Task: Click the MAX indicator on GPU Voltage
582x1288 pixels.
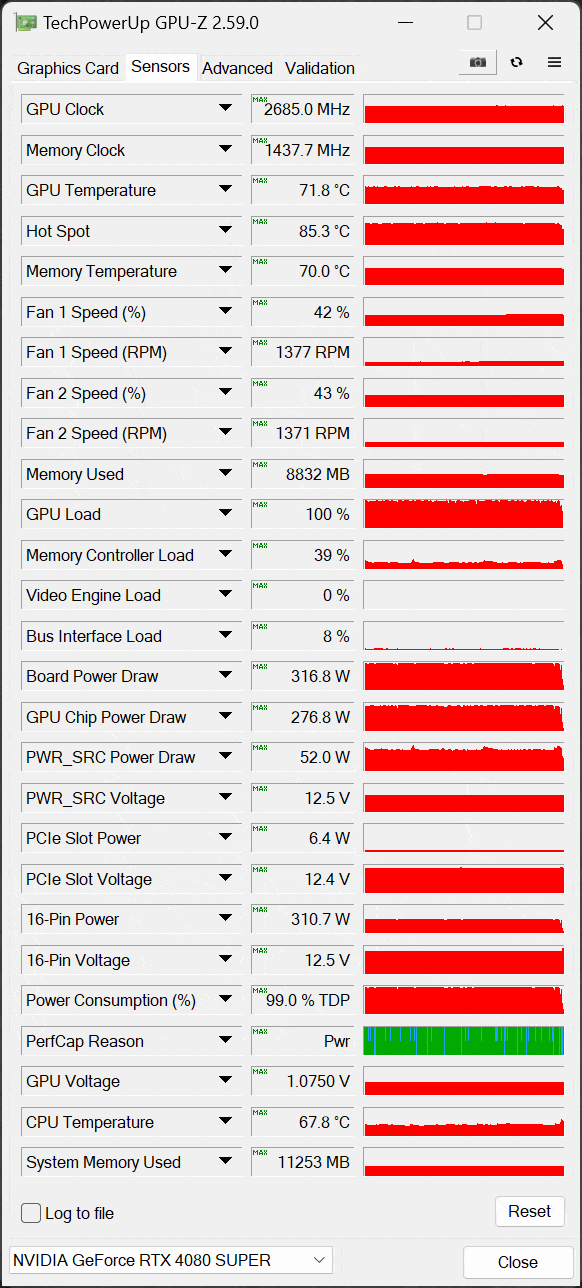Action: click(x=260, y=1072)
